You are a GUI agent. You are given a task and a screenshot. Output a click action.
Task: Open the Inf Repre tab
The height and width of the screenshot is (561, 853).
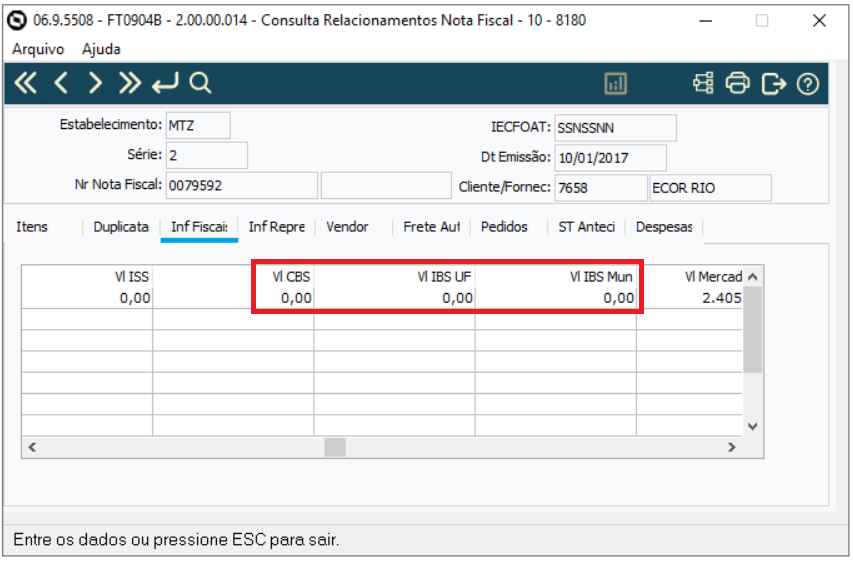pos(276,227)
